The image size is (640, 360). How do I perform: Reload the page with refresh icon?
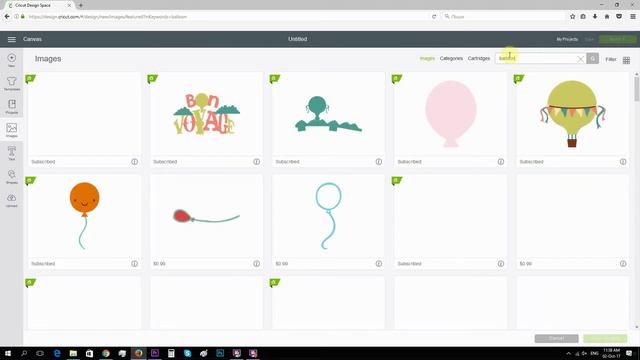click(434, 17)
